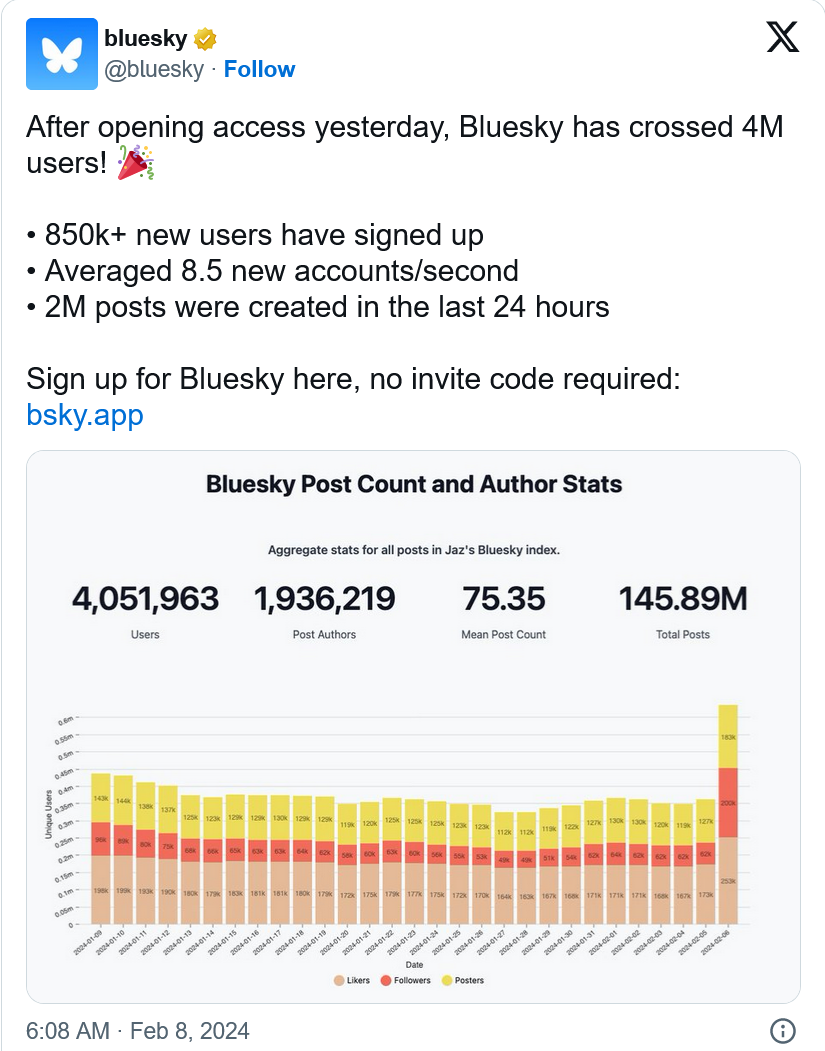Screen dimensions: 825x1051
Task: Click the bluesky display name
Action: [146, 39]
